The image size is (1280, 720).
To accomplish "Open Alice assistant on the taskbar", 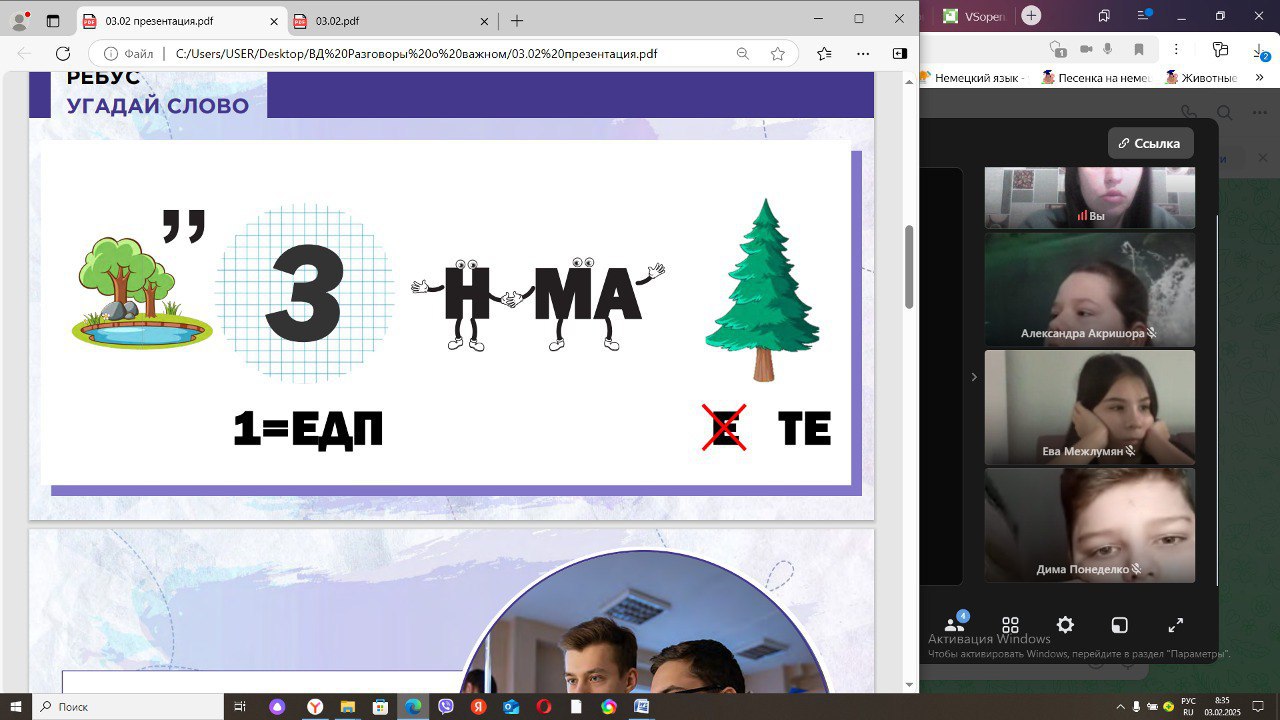I will coord(277,706).
